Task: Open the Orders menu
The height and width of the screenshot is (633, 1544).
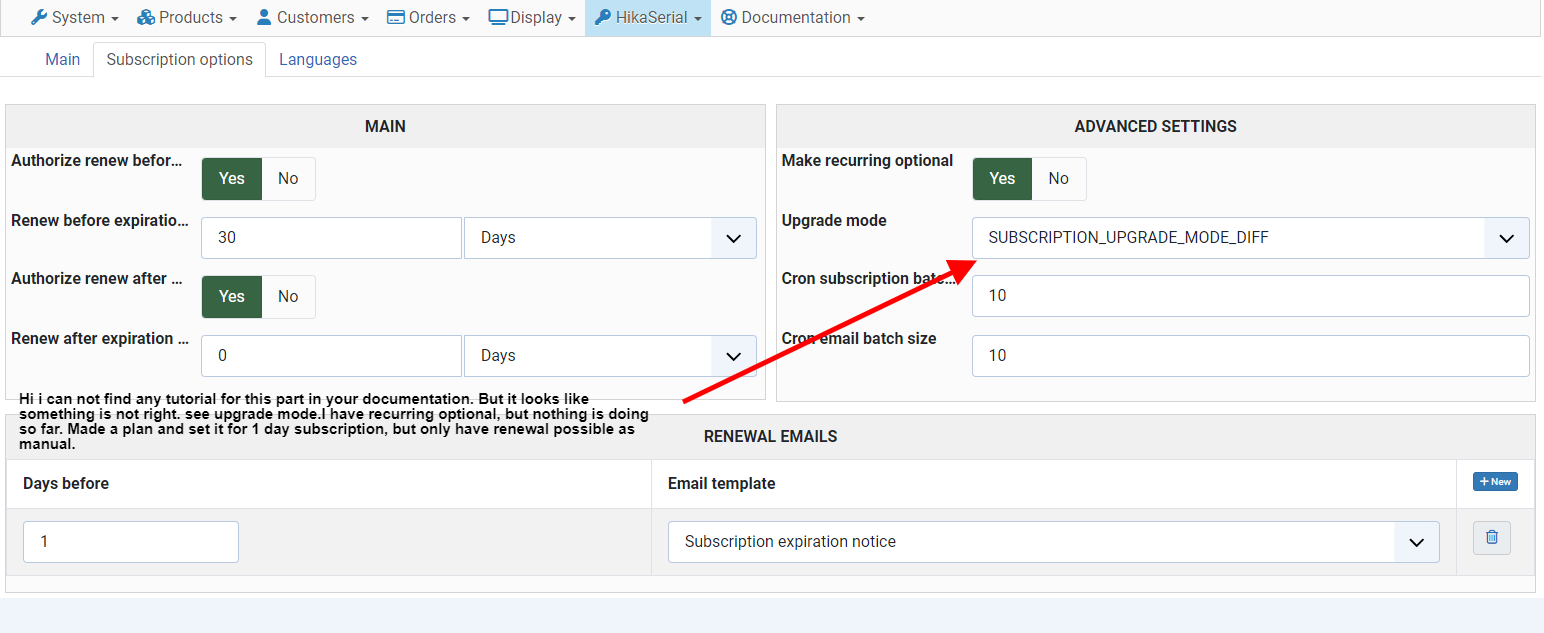Action: (x=428, y=17)
